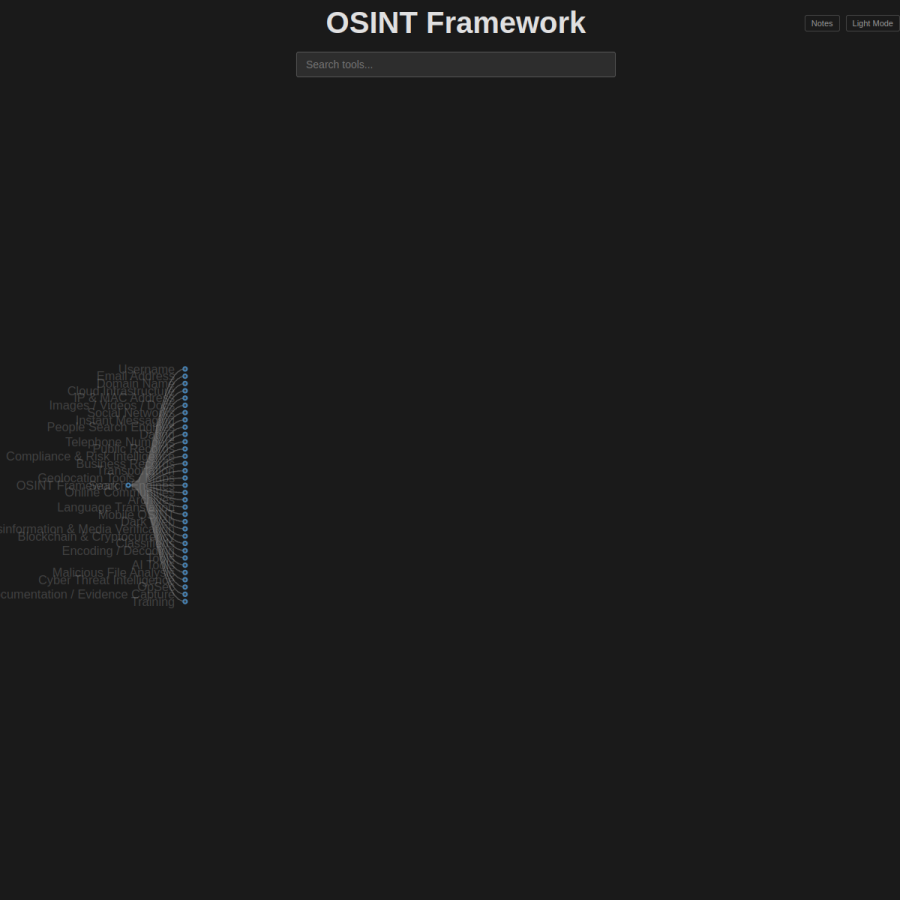Image resolution: width=900 pixels, height=900 pixels.
Task: Expand the Social Networks node
Action: click(x=185, y=413)
